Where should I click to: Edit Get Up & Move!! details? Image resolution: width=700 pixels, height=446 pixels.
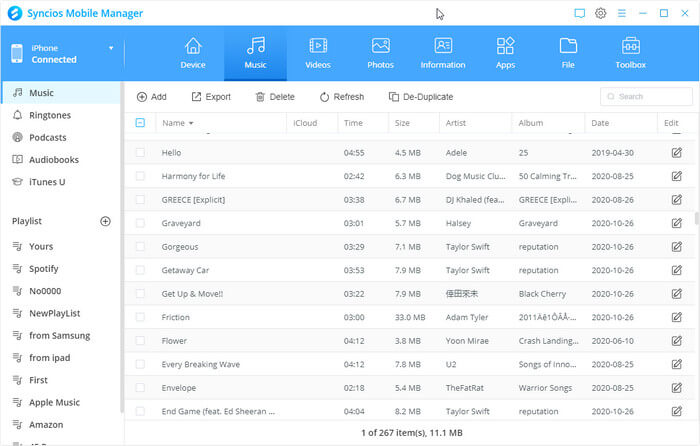677,294
